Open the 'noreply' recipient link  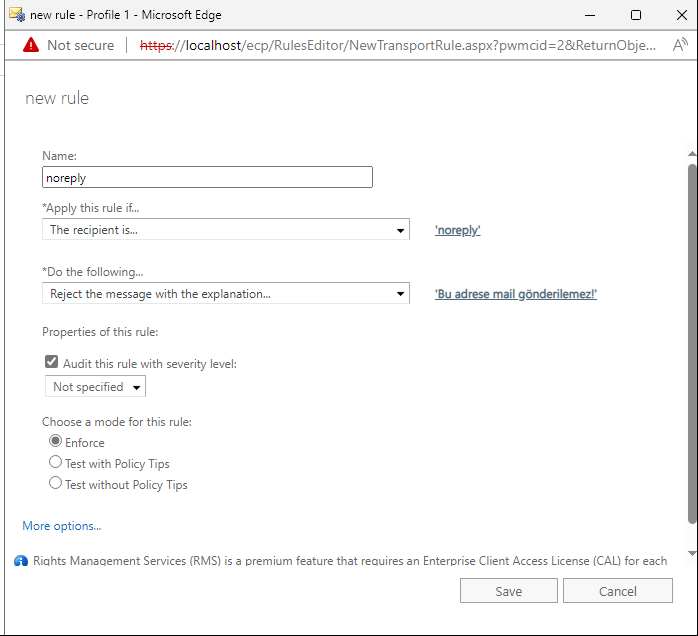pos(458,230)
